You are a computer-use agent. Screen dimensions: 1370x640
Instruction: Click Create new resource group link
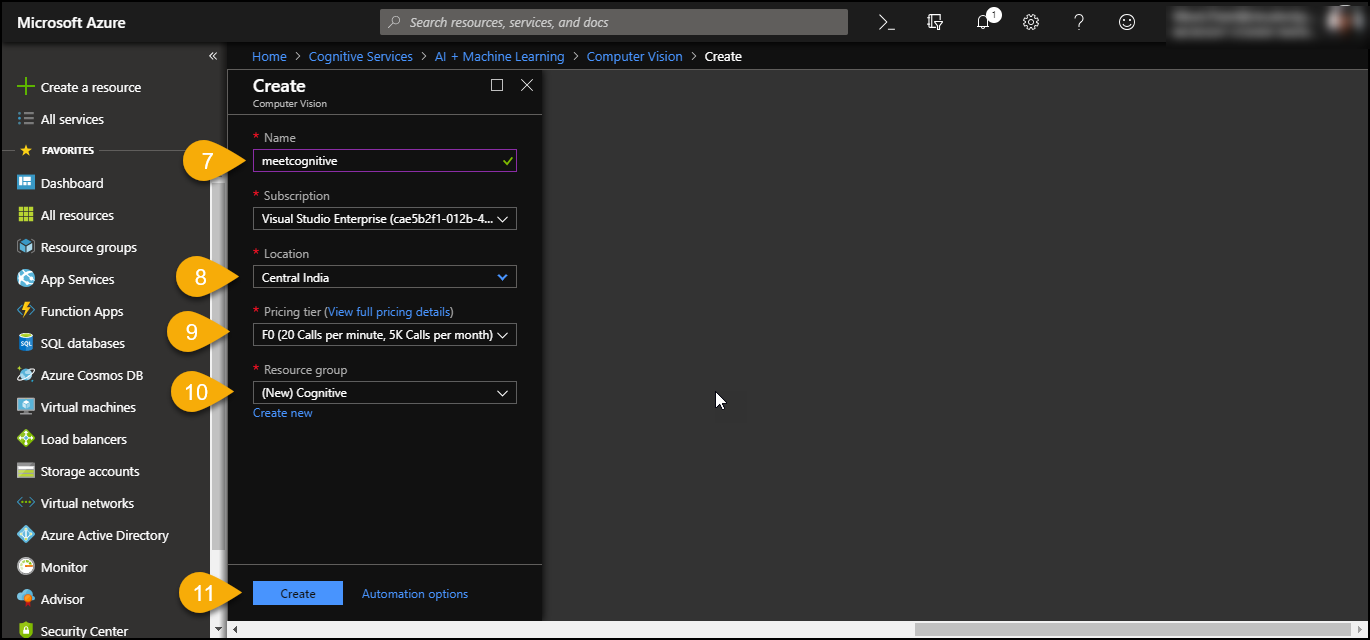click(282, 413)
